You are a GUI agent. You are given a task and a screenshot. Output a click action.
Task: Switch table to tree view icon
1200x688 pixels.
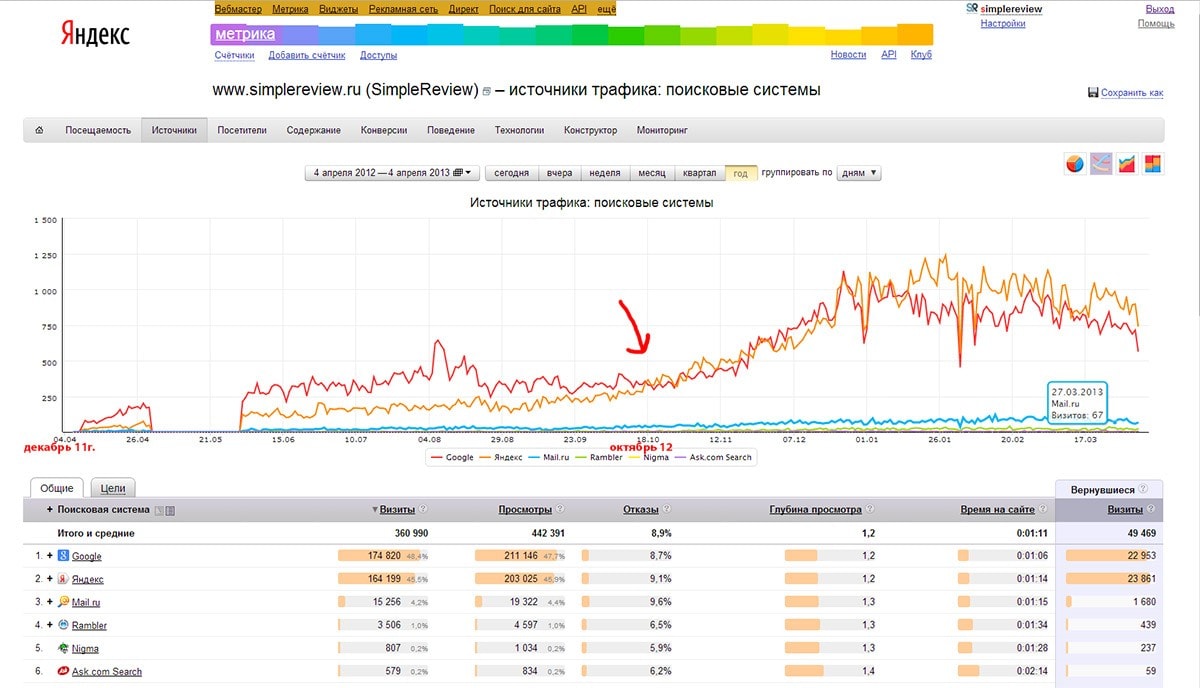pyautogui.click(x=157, y=511)
